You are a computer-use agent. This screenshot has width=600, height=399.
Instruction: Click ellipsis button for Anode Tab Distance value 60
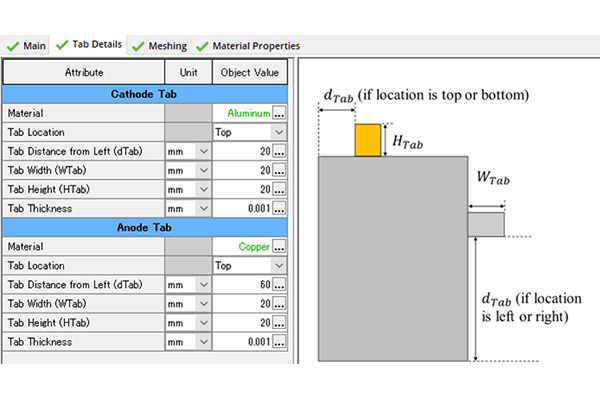click(279, 285)
